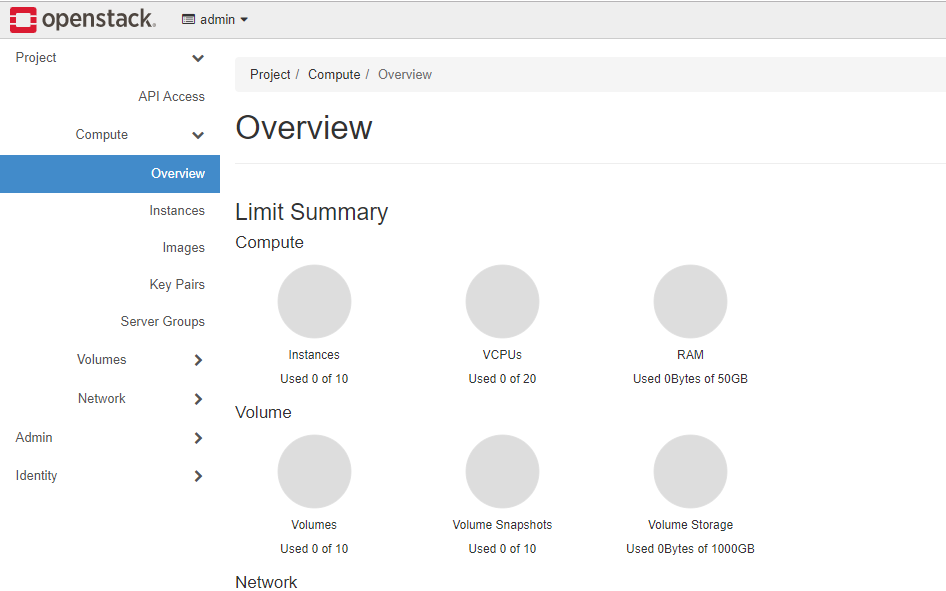Open the admin project dropdown
Screen dimensions: 946x591
tap(215, 20)
